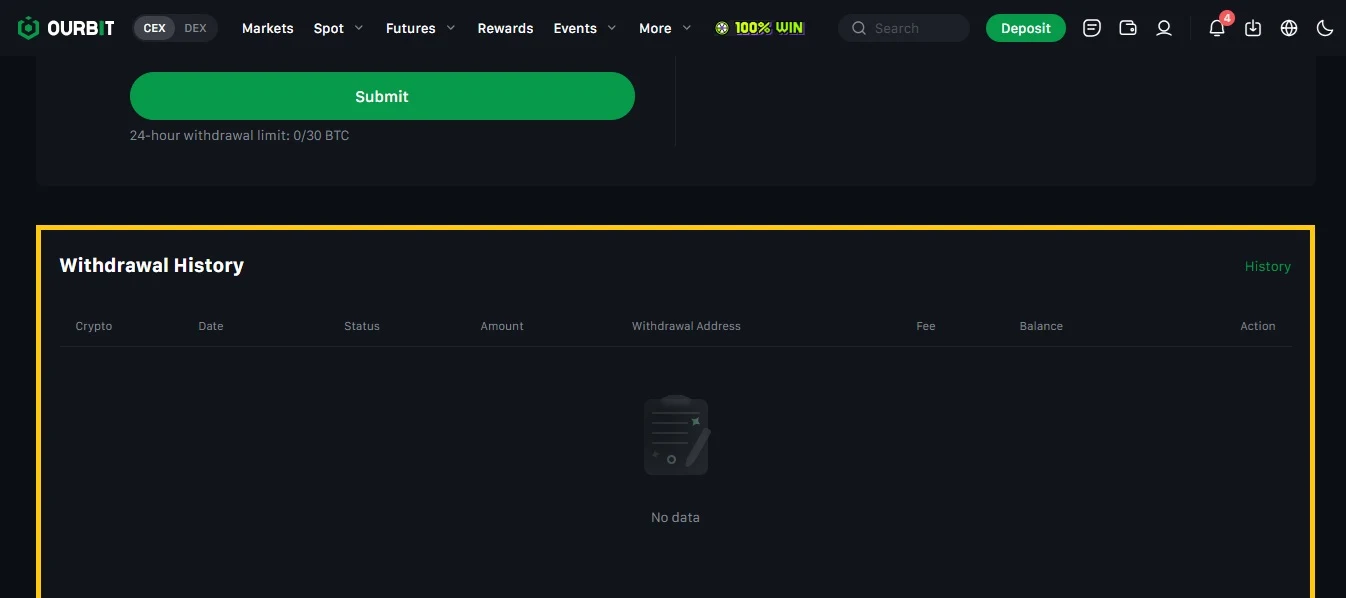This screenshot has width=1346, height=598.
Task: Click the Date column header
Action: tap(211, 326)
